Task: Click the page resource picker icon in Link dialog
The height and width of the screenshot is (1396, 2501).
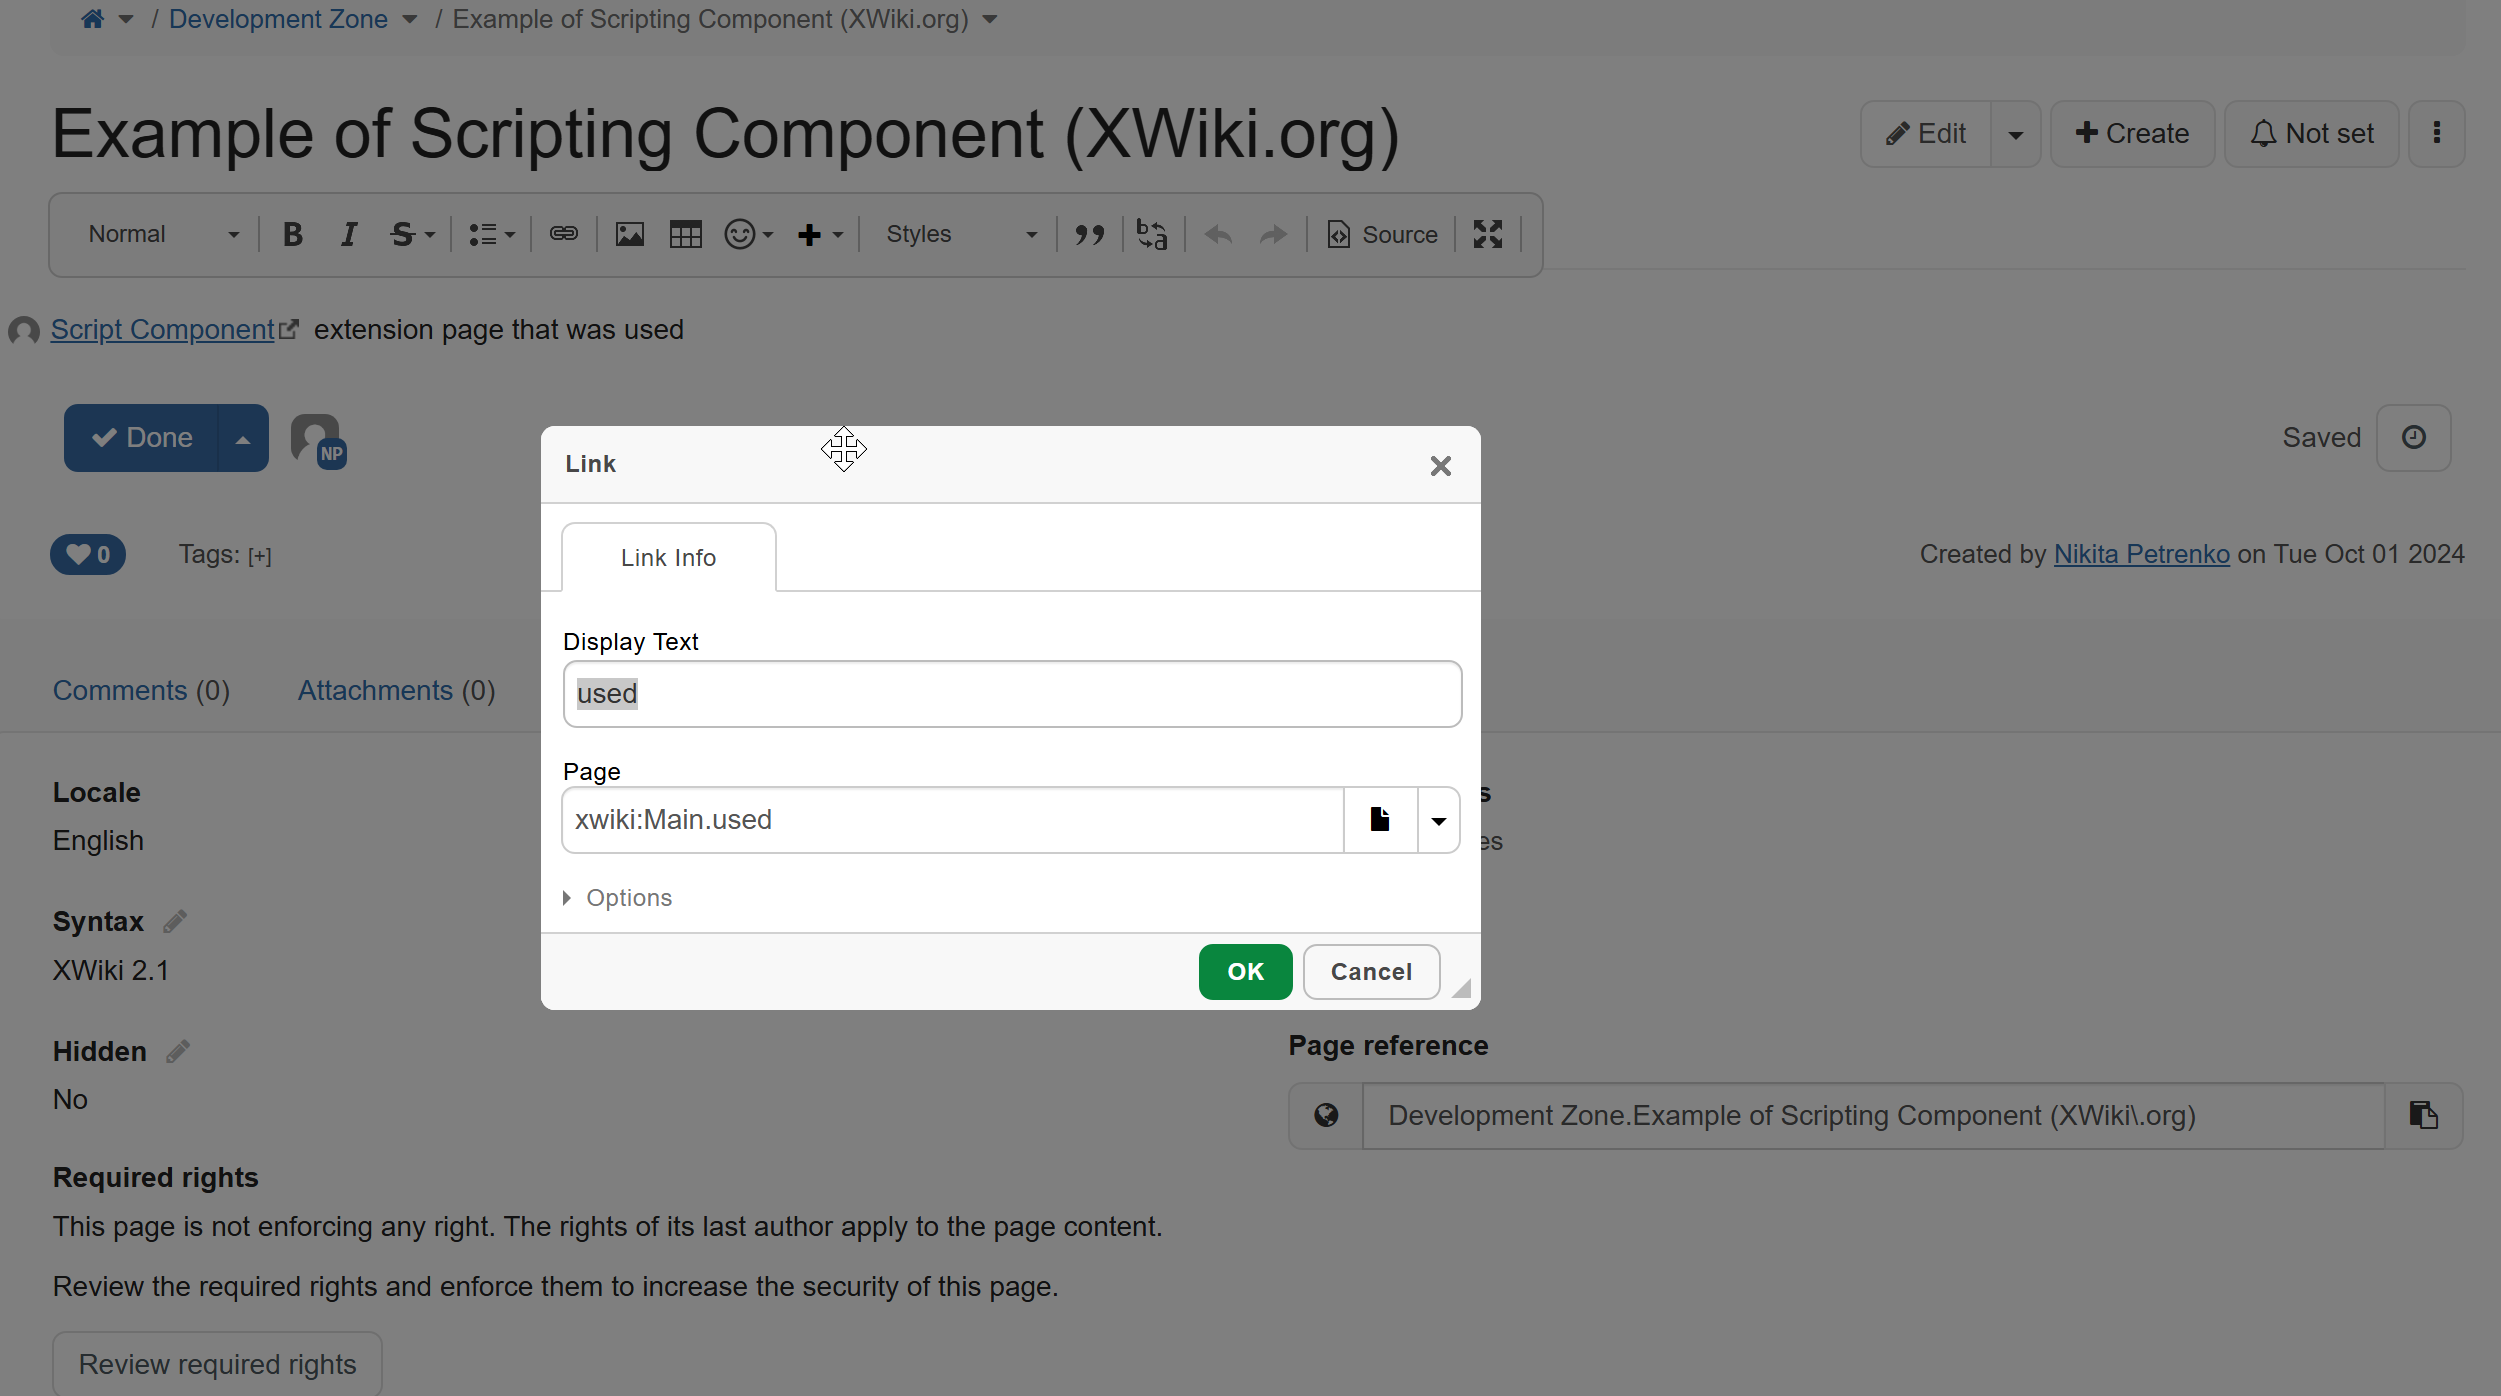Action: [1380, 820]
